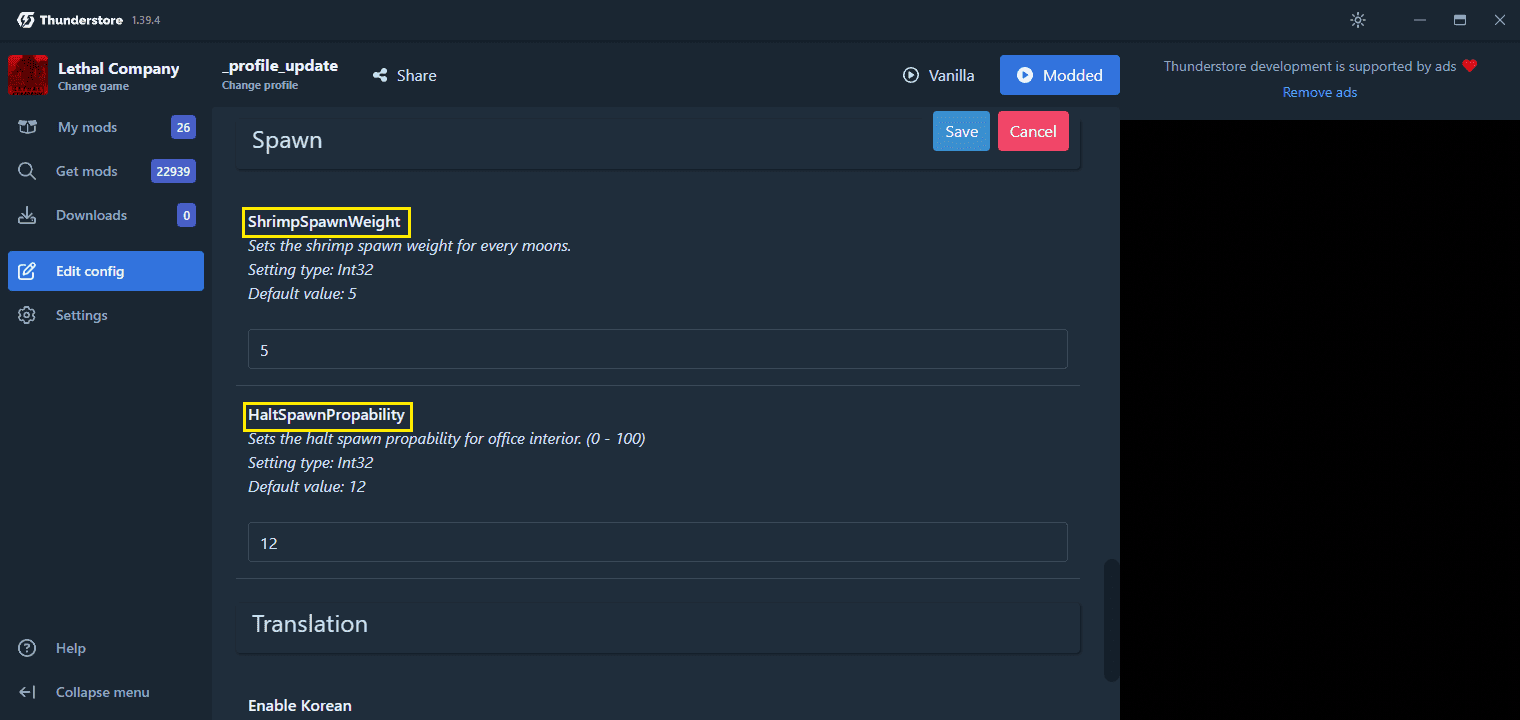Image resolution: width=1520 pixels, height=720 pixels.
Task: Open the Get mods page
Action: 106,171
